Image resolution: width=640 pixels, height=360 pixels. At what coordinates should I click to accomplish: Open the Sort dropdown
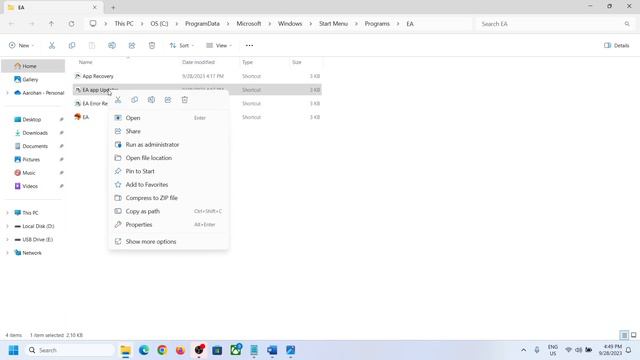tap(182, 45)
